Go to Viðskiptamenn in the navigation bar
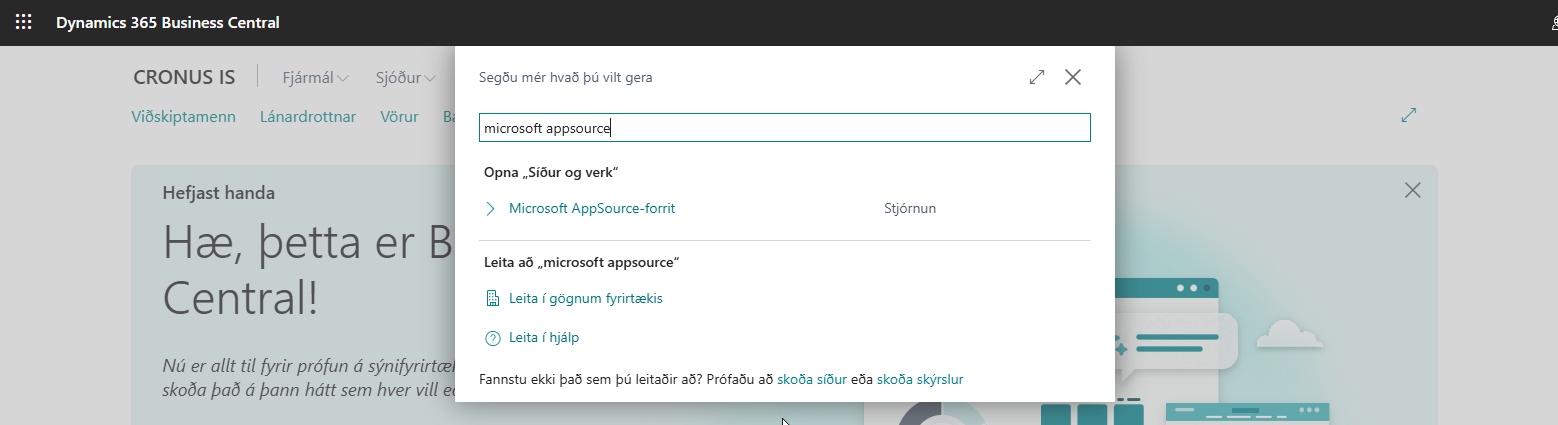Viewport: 1558px width, 425px height. point(183,117)
